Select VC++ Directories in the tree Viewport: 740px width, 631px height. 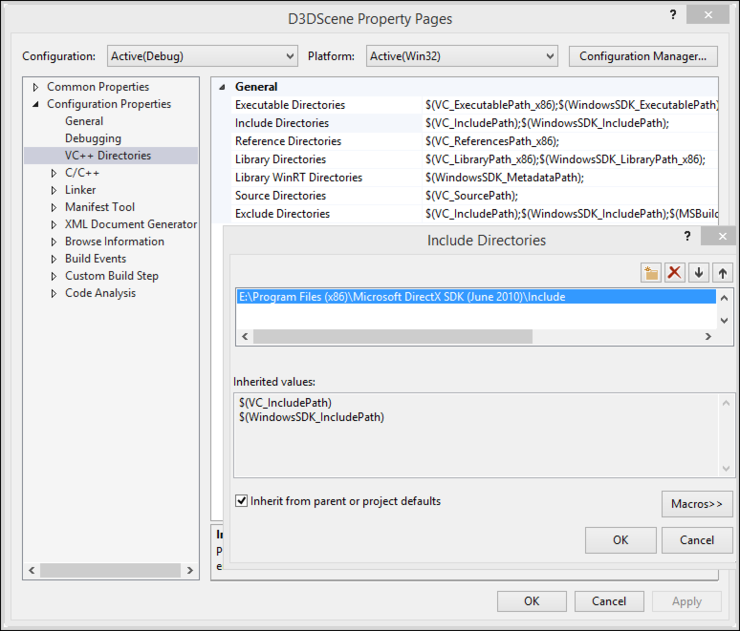coord(108,156)
